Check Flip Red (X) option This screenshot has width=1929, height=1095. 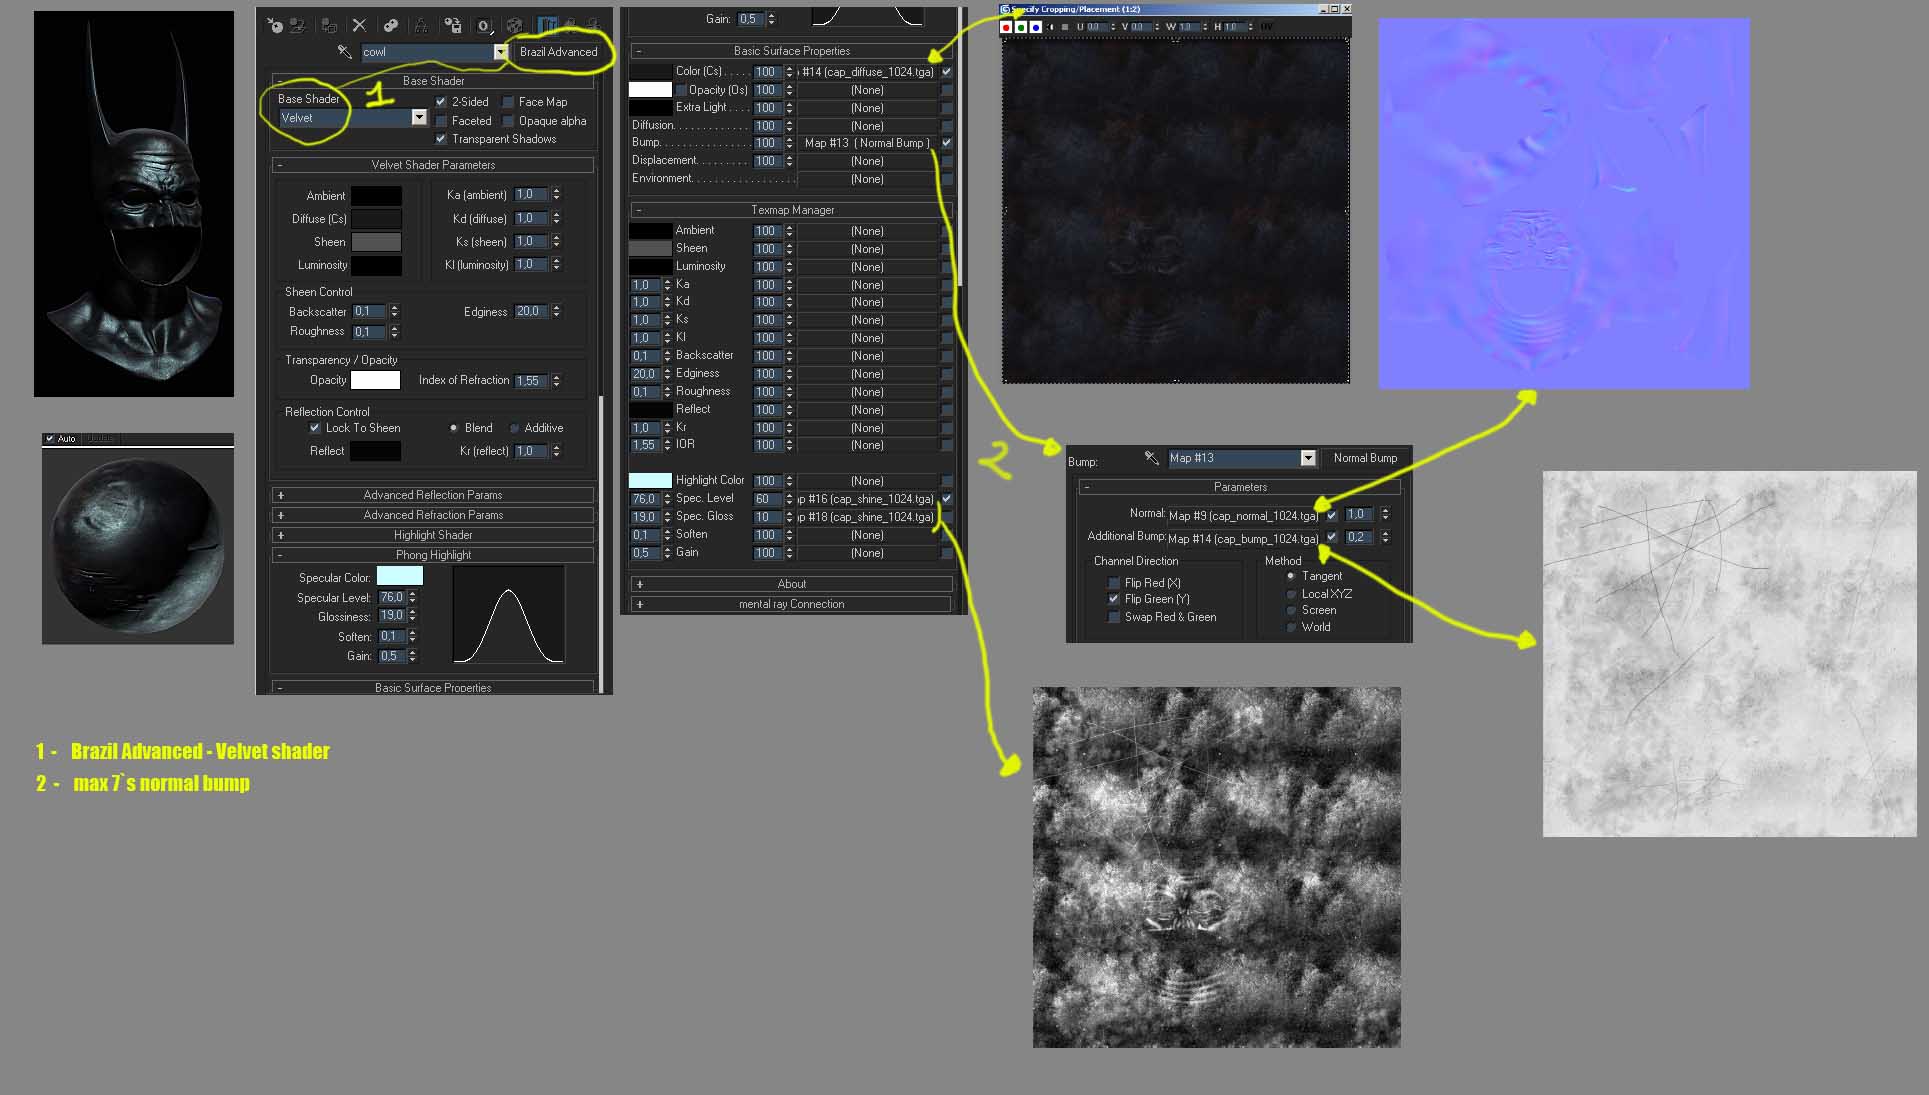click(1113, 583)
